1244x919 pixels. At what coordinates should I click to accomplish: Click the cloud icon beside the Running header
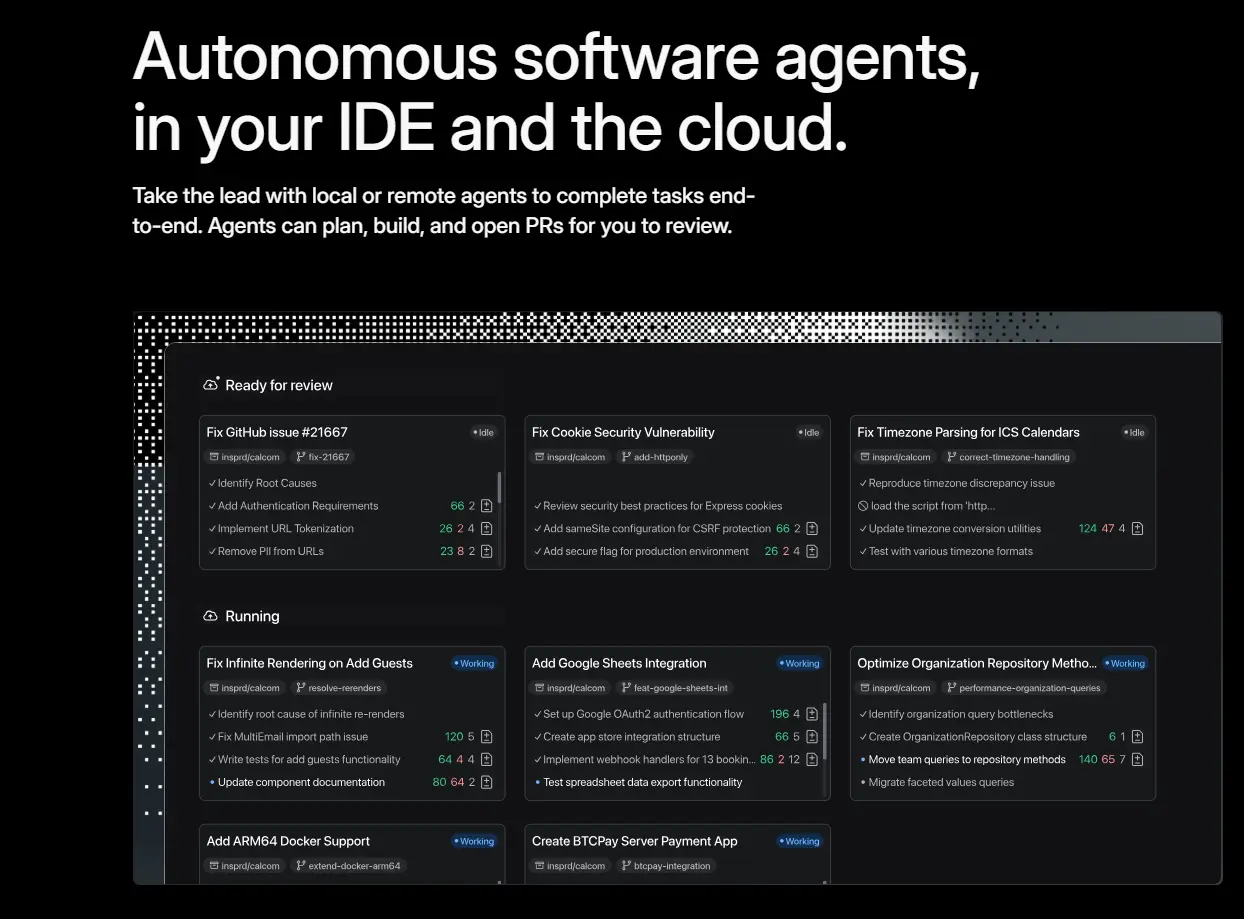[x=210, y=616]
